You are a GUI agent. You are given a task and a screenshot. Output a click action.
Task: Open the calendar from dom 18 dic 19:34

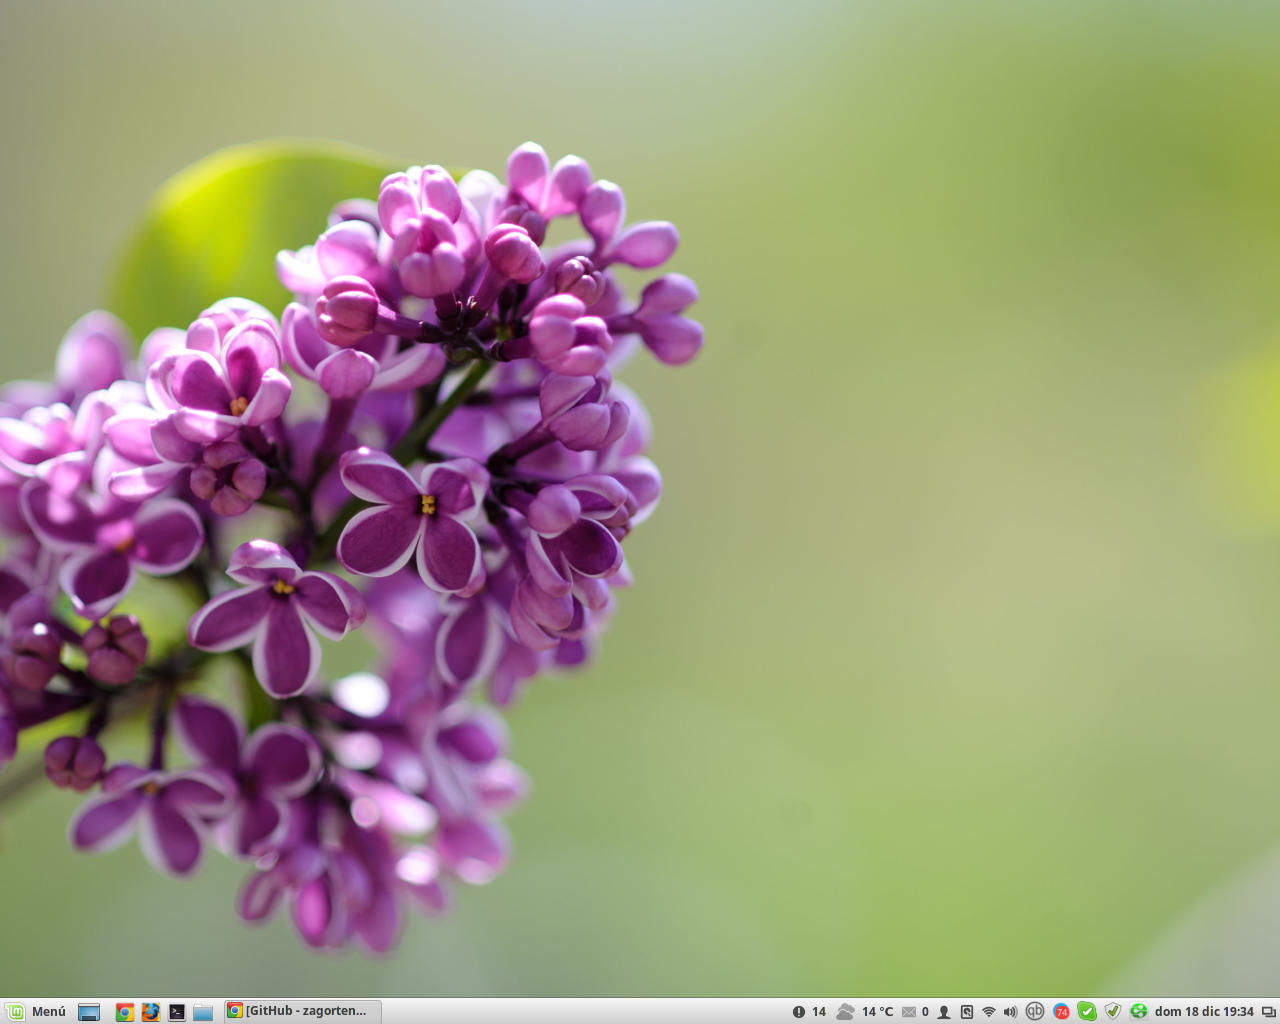click(x=1204, y=1012)
